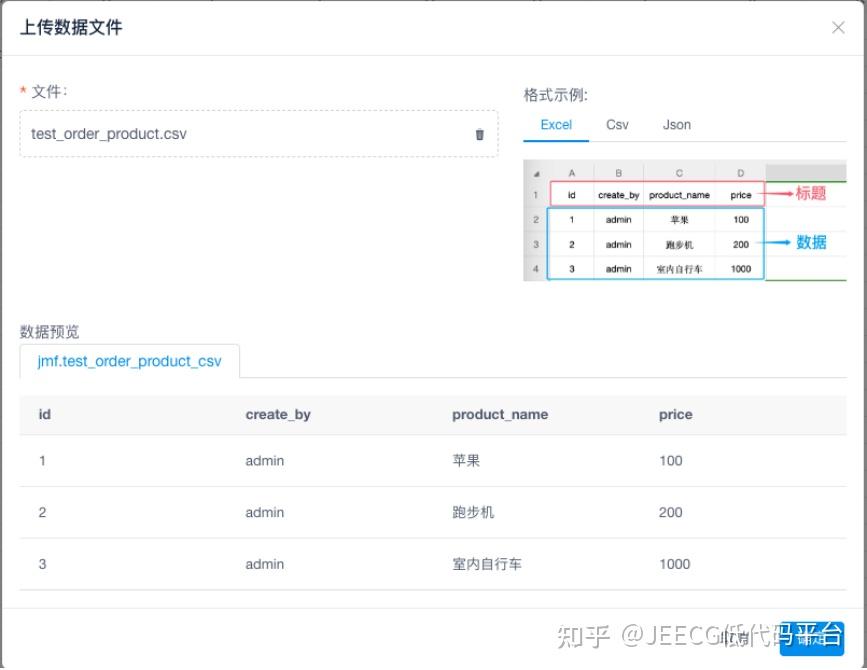Click the 数据预览 section label
The height and width of the screenshot is (670, 867).
pos(49,332)
